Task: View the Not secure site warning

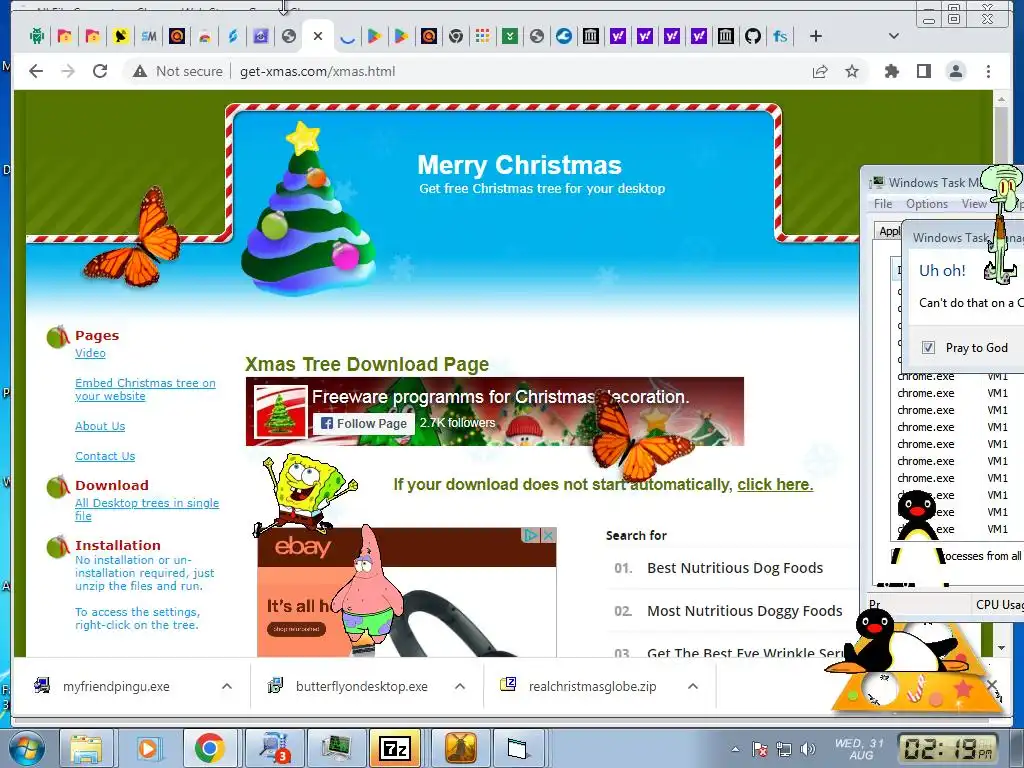Action: click(178, 71)
